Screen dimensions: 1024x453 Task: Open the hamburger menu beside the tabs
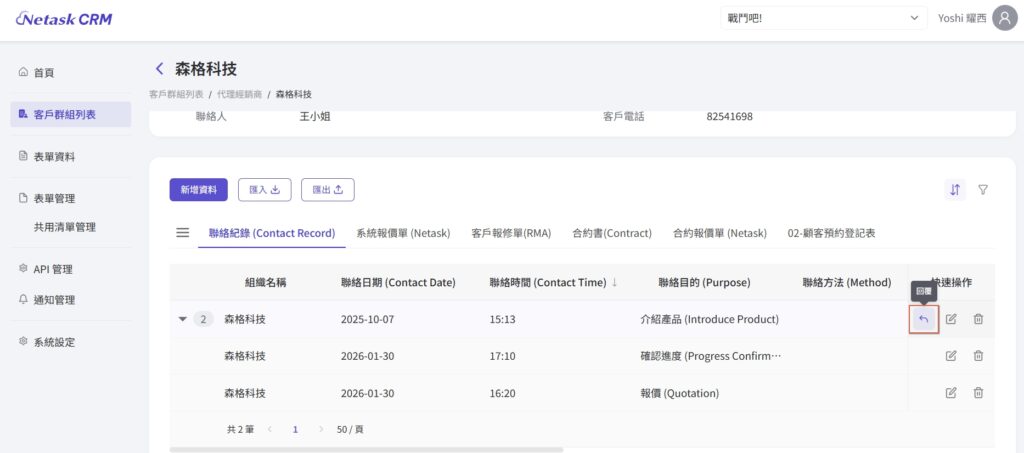[182, 233]
